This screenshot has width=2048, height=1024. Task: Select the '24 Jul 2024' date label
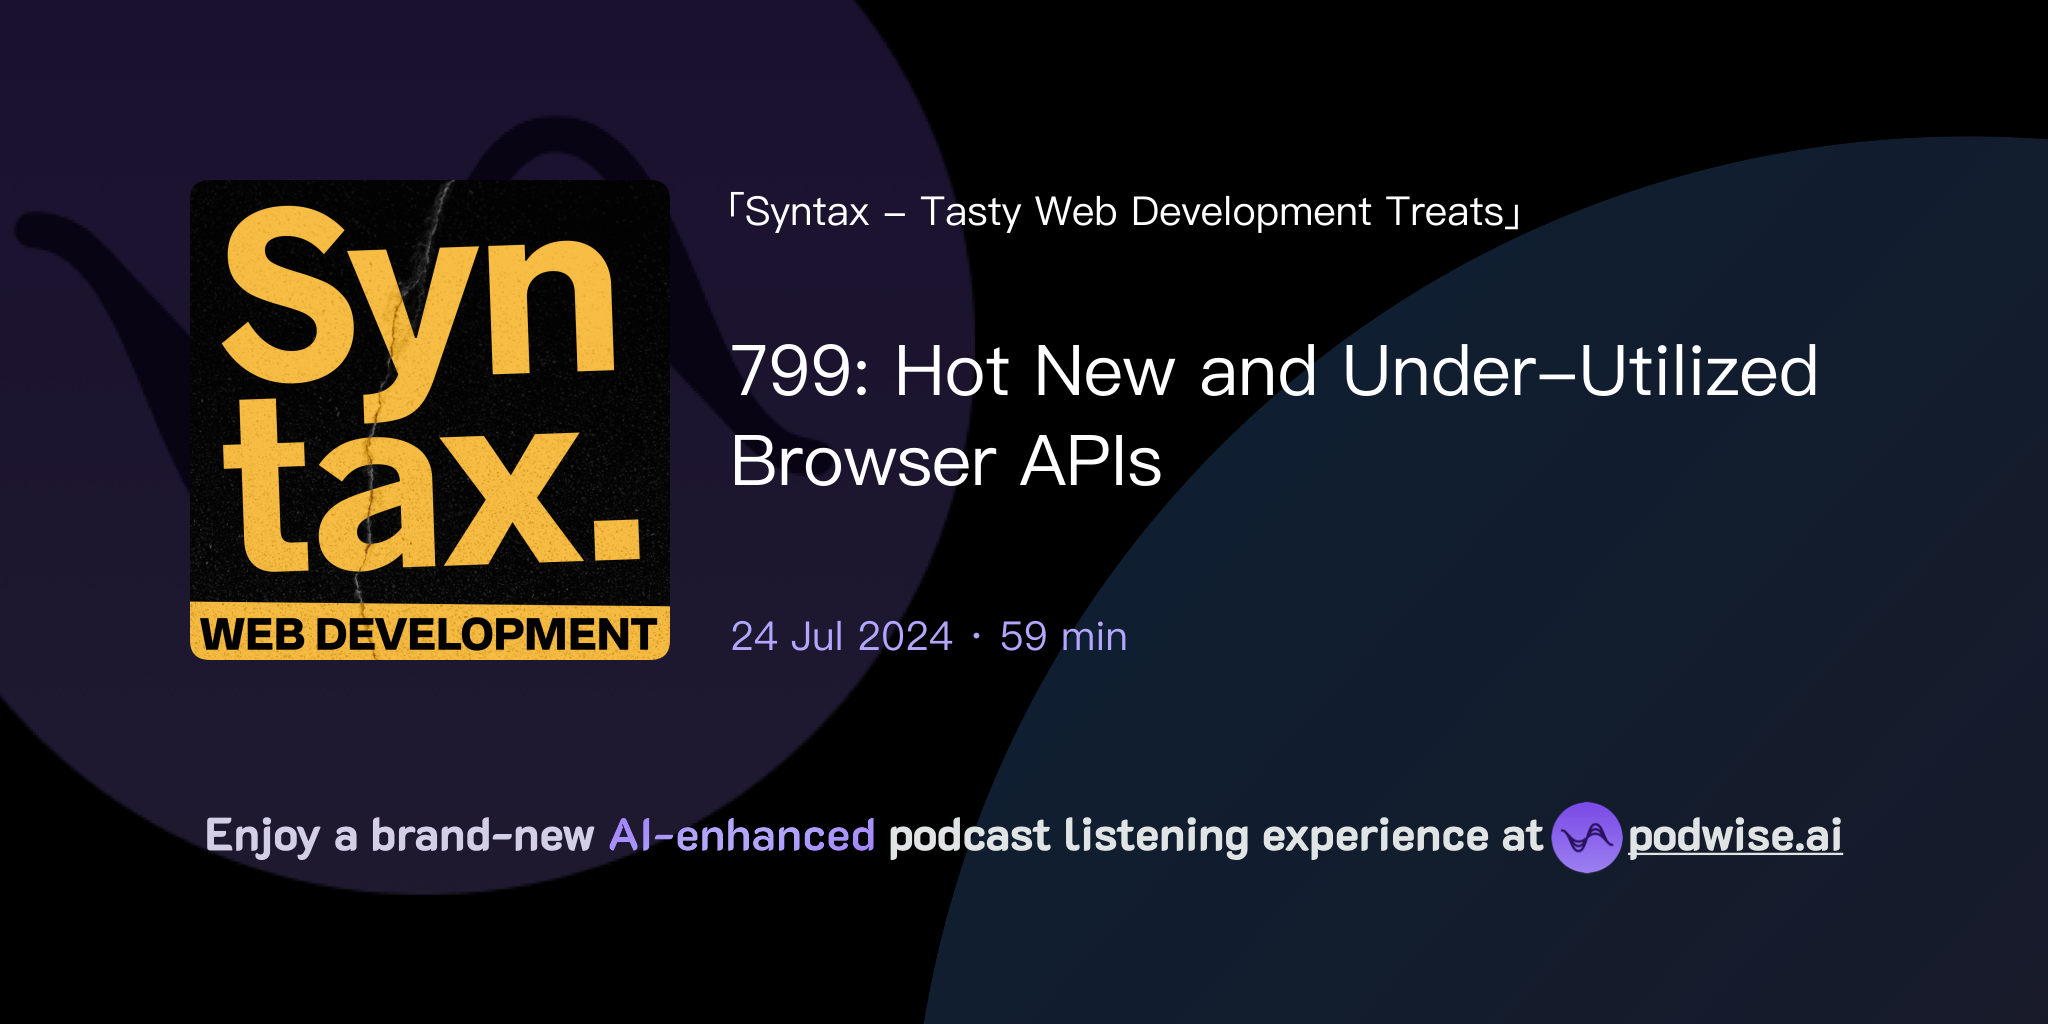[840, 636]
